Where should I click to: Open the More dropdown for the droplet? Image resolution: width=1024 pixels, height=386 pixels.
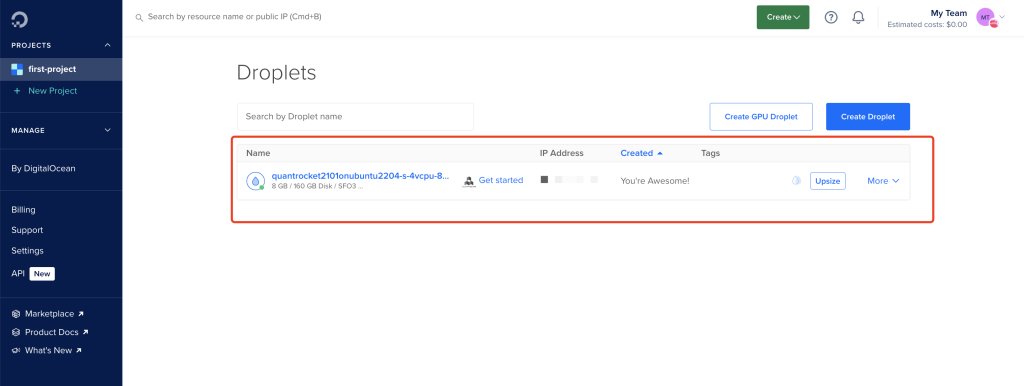pos(883,181)
